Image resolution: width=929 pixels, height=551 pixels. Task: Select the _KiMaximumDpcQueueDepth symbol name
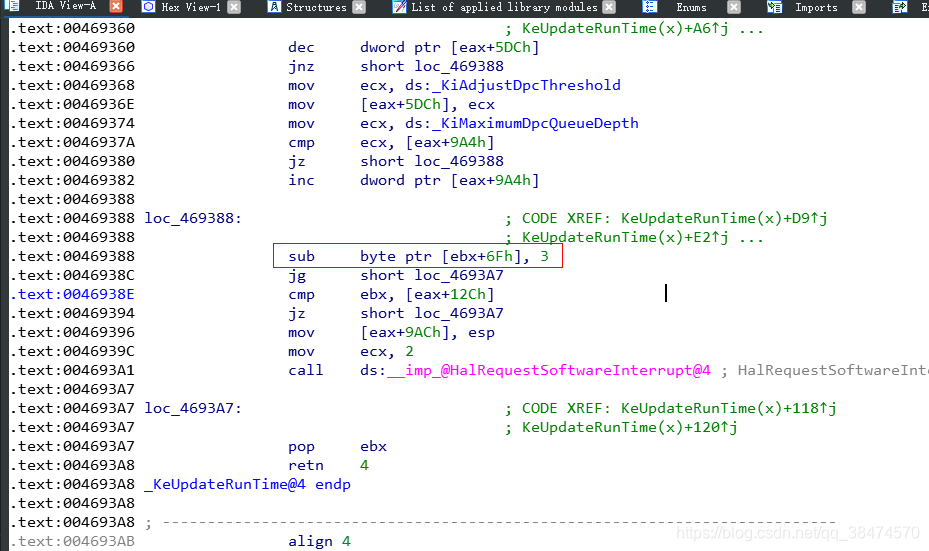click(536, 123)
